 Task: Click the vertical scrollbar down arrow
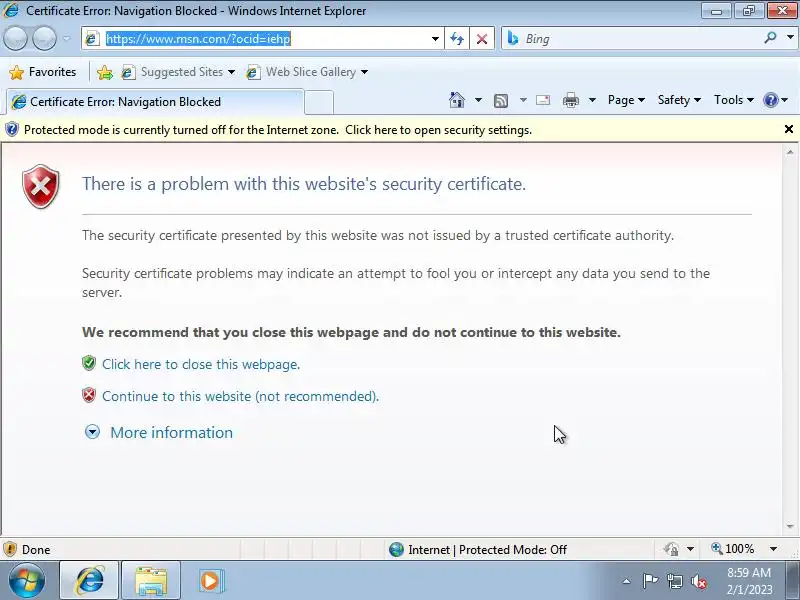(790, 526)
